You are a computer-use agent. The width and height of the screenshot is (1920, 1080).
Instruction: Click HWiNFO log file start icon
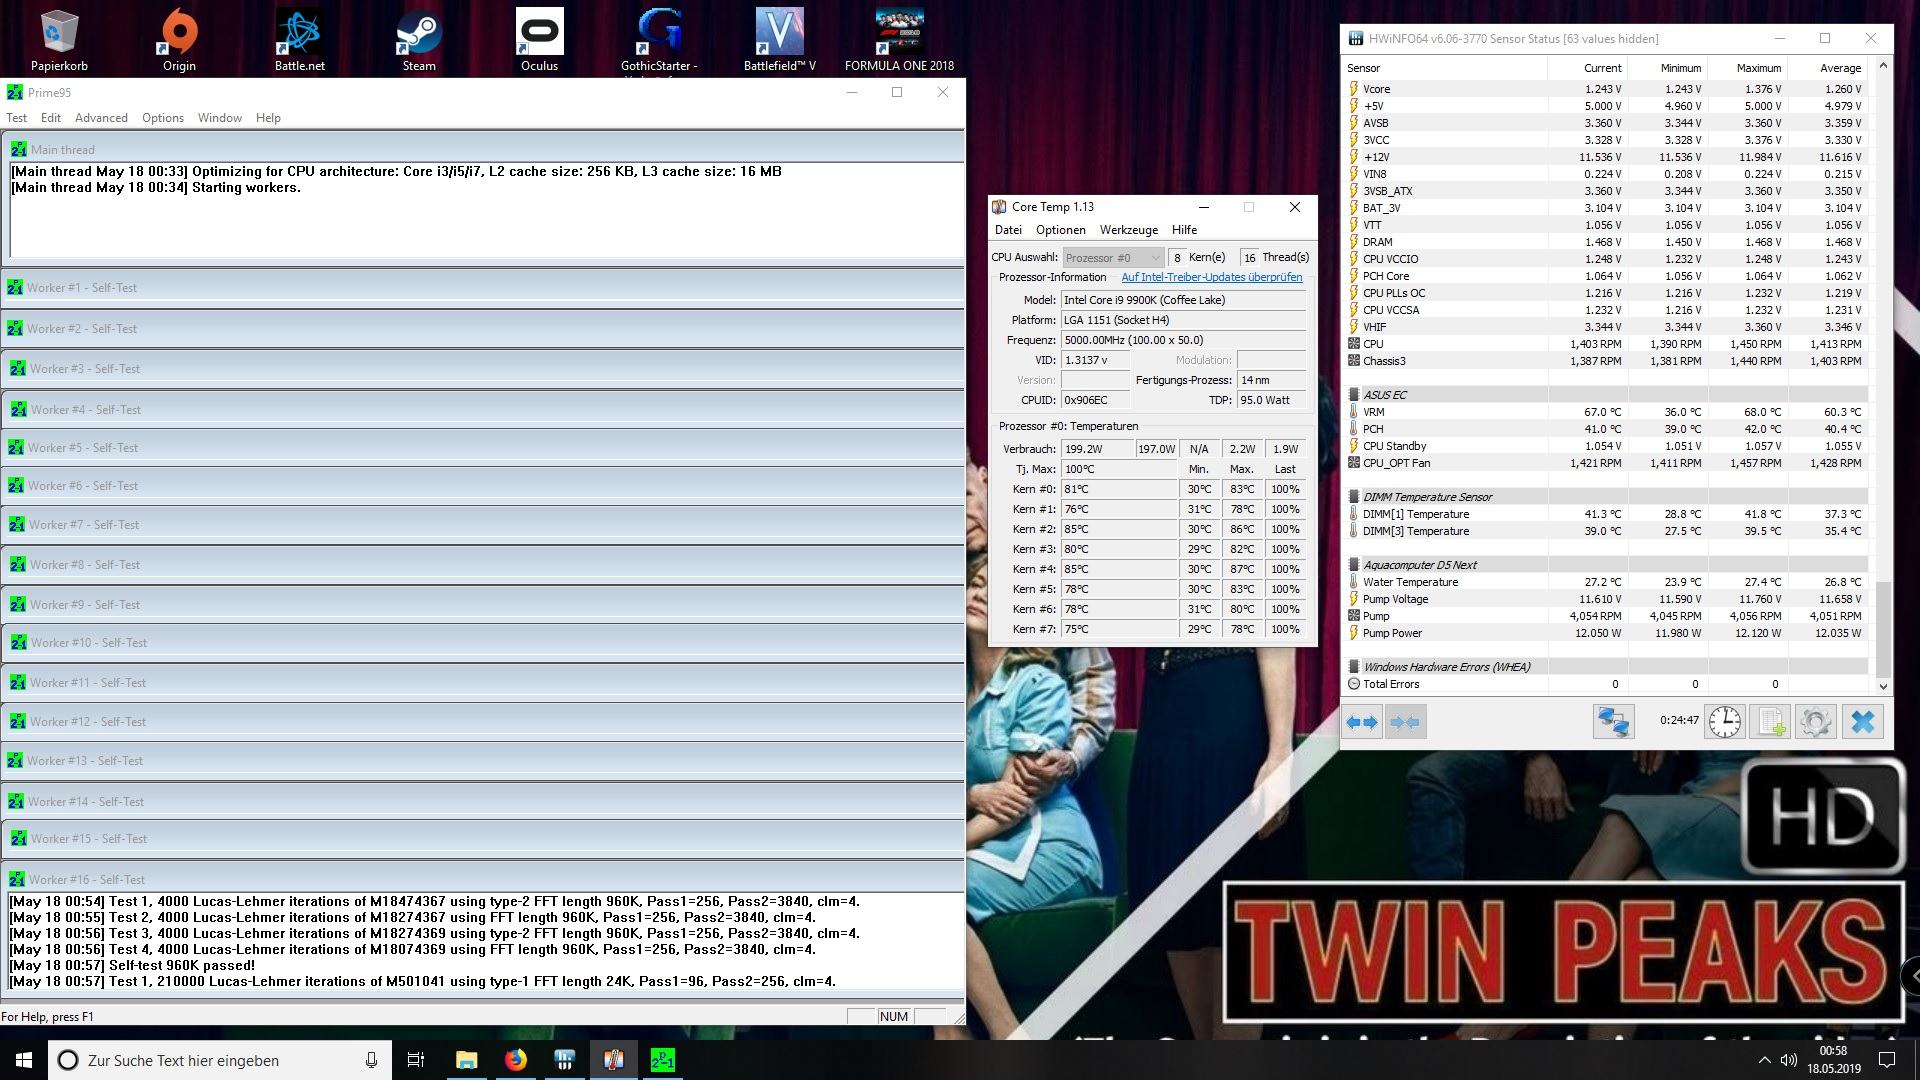(x=1770, y=721)
